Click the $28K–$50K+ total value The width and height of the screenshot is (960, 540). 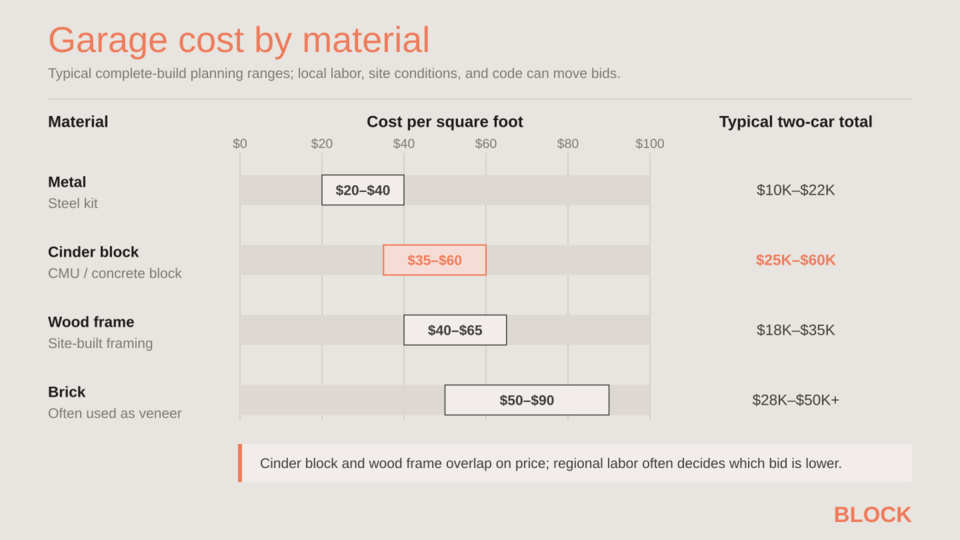coord(795,400)
